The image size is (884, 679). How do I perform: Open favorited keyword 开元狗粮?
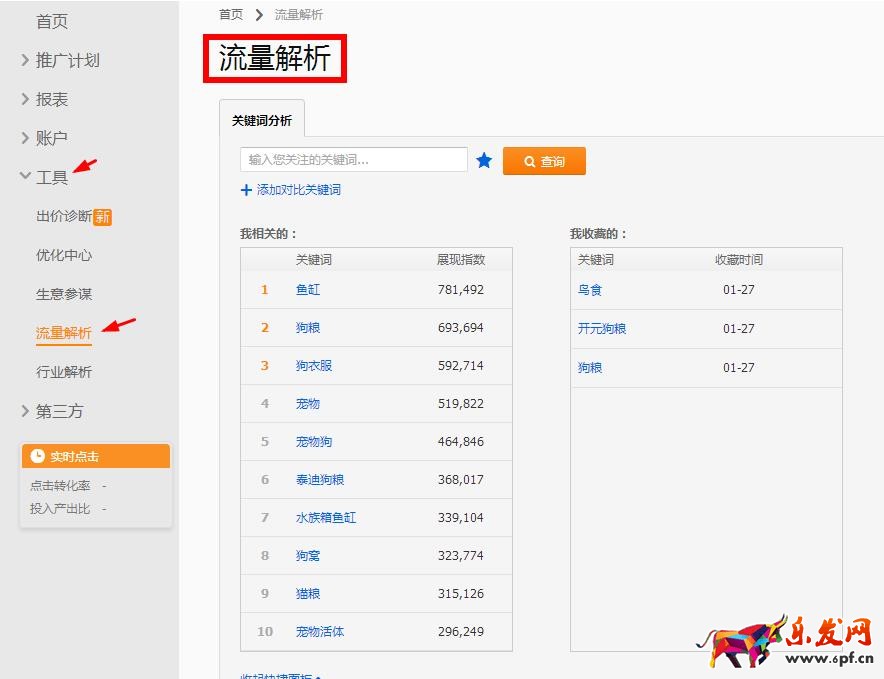coord(602,329)
